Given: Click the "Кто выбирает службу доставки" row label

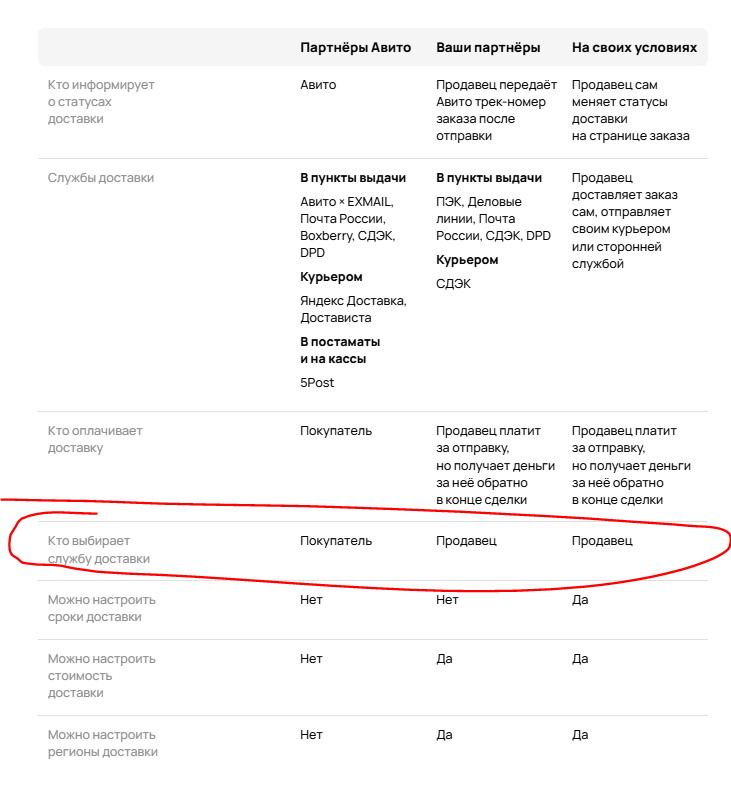Looking at the screenshot, I should tap(99, 550).
